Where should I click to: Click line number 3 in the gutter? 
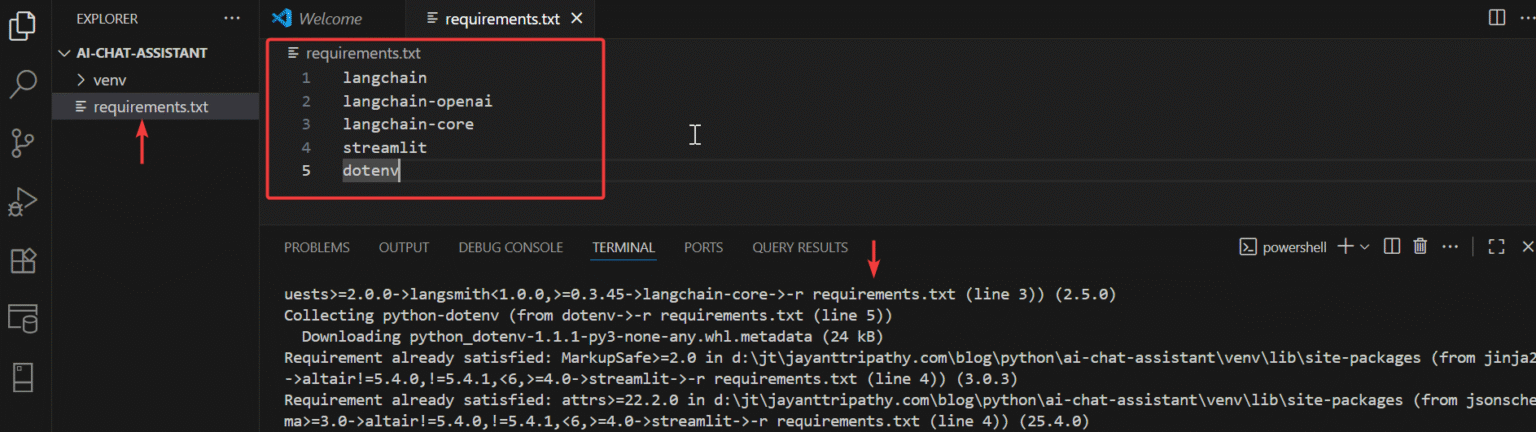[306, 124]
